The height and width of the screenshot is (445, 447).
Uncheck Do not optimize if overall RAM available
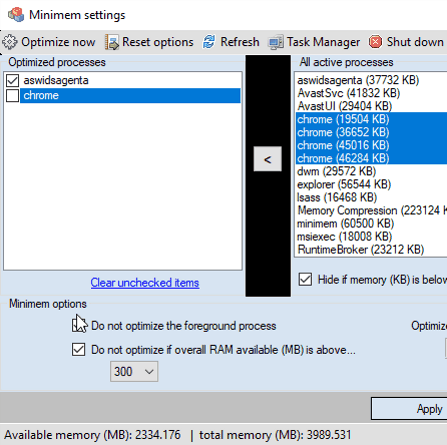pos(78,350)
